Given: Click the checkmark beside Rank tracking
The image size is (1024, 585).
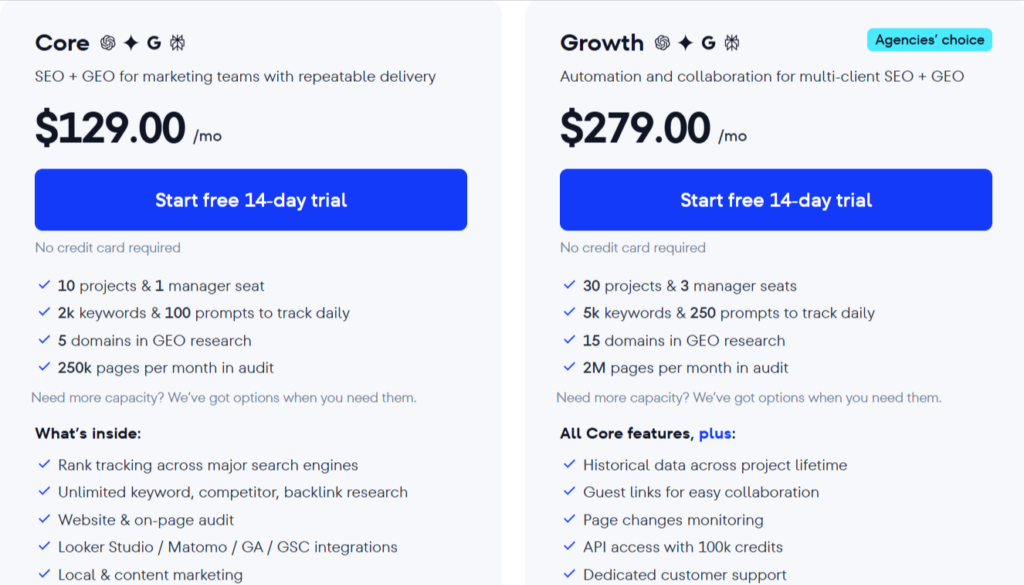Looking at the screenshot, I should (43, 465).
